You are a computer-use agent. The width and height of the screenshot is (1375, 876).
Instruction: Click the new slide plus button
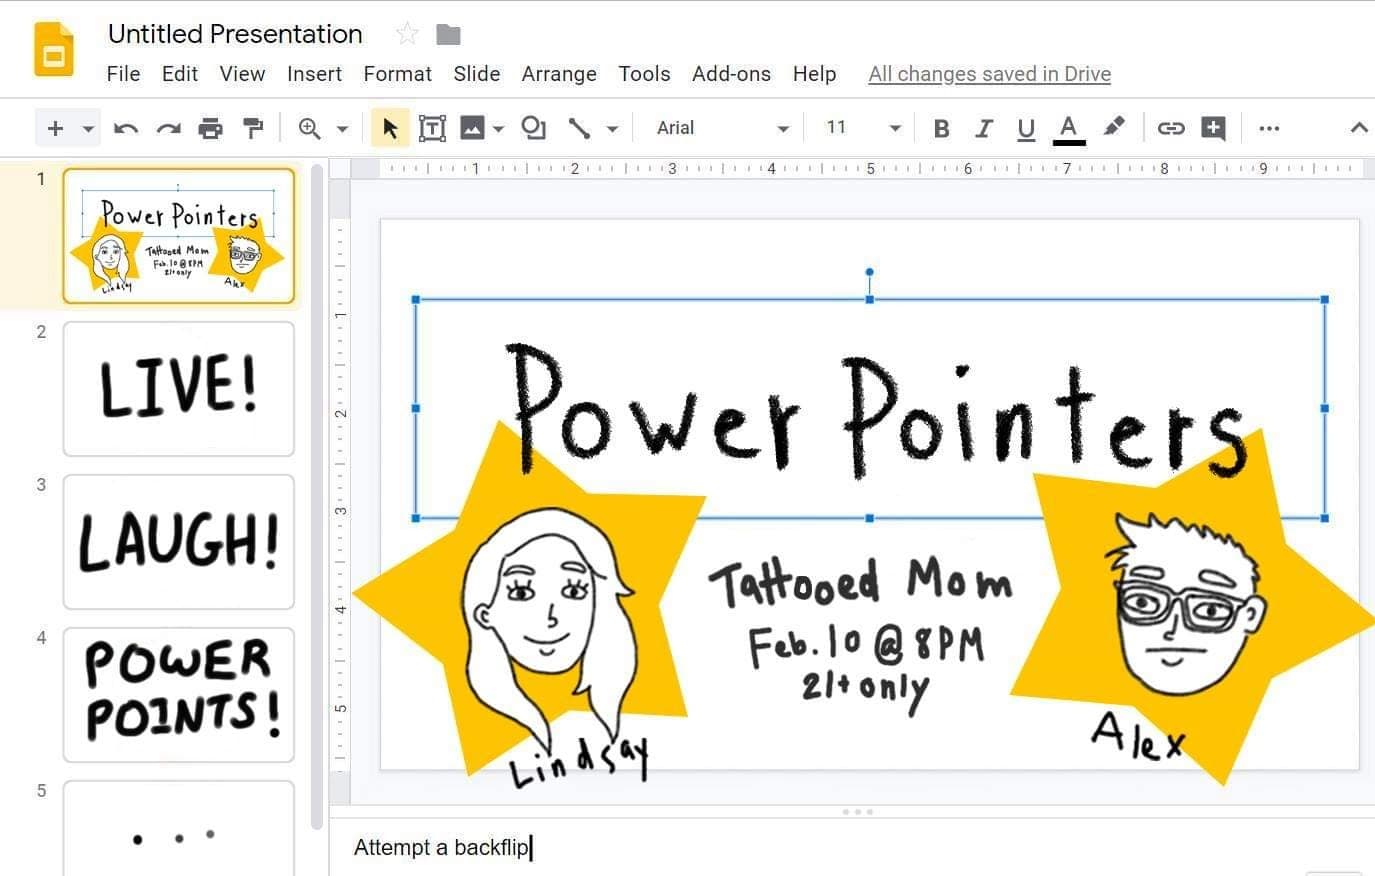[55, 128]
